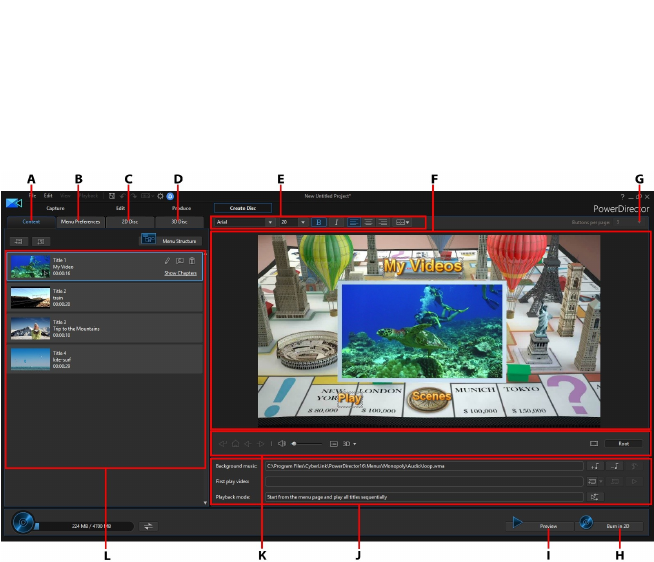Expand the first play video dropdown arrow
The image size is (654, 562).
(x=601, y=481)
